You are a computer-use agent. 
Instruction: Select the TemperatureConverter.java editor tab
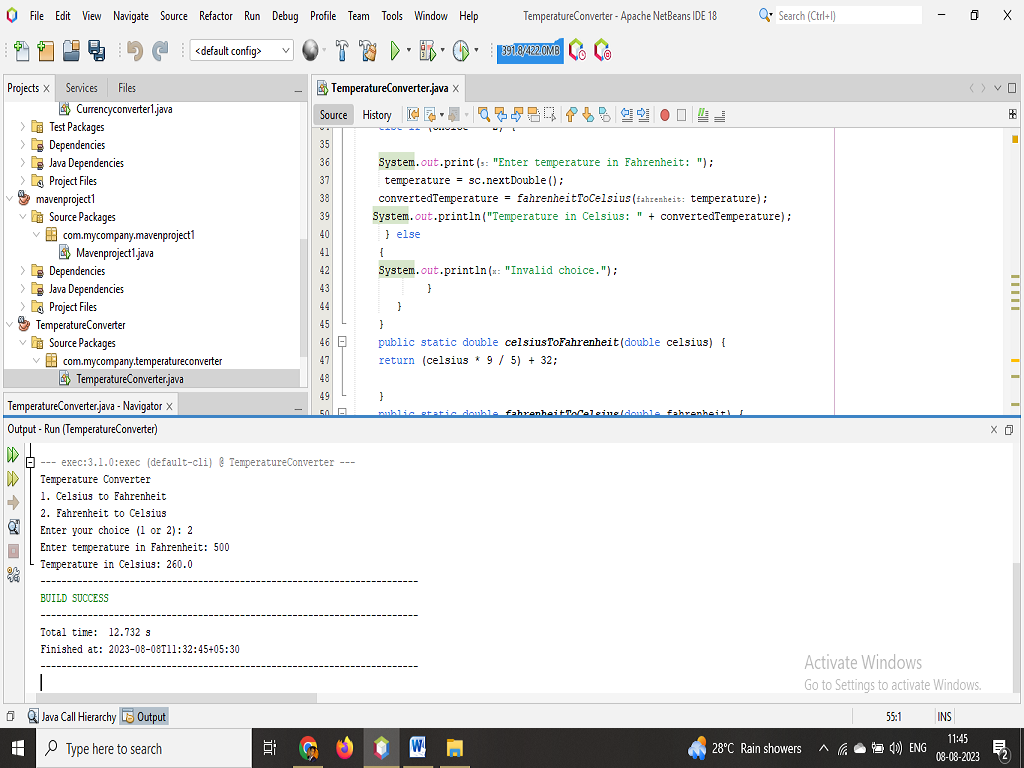coord(389,88)
